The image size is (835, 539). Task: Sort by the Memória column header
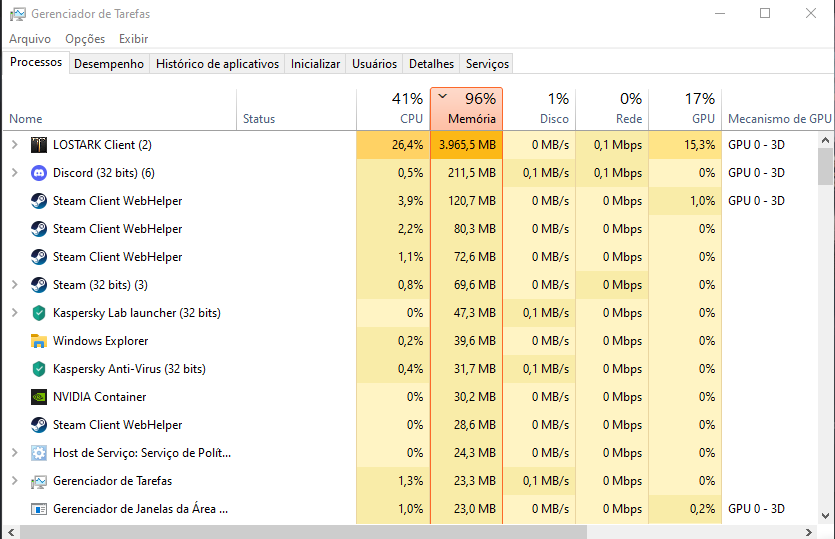tap(466, 109)
